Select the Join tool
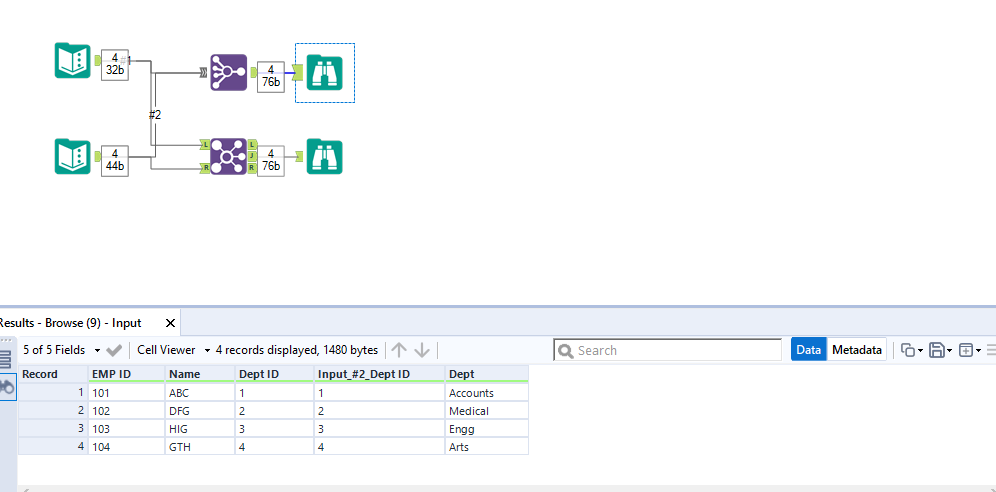996x492 pixels. click(x=228, y=156)
